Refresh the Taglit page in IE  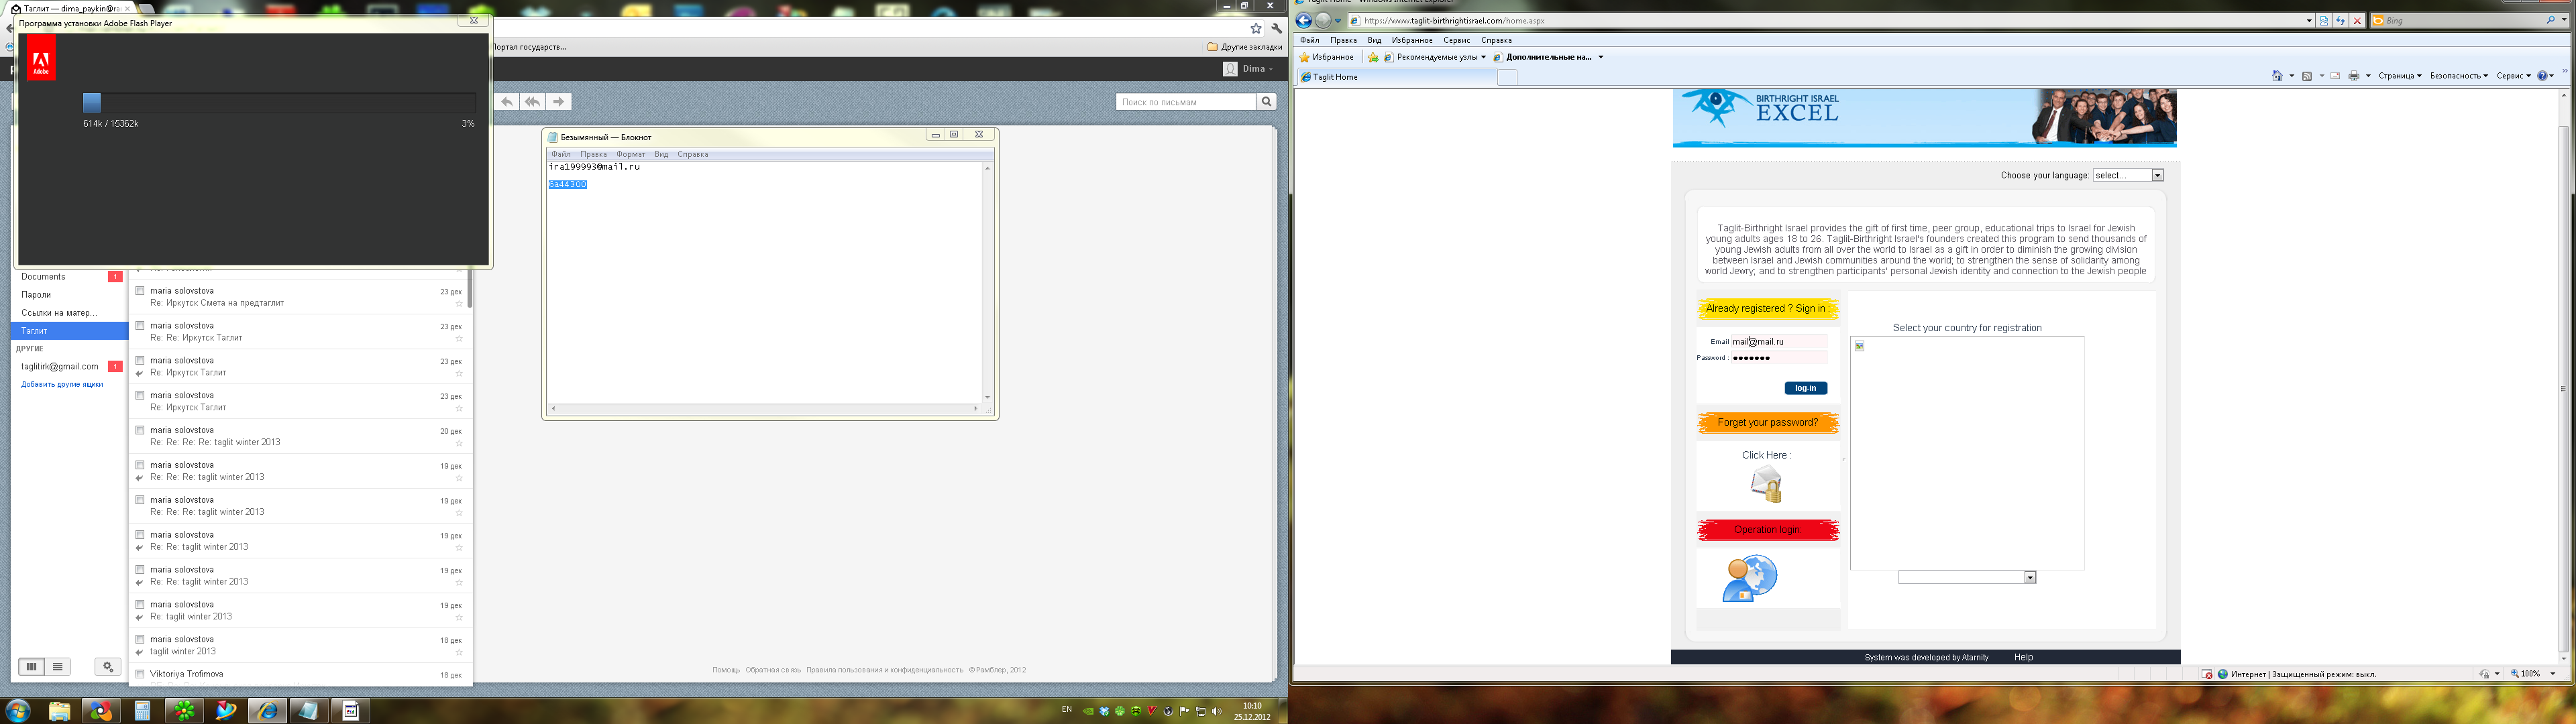2340,20
